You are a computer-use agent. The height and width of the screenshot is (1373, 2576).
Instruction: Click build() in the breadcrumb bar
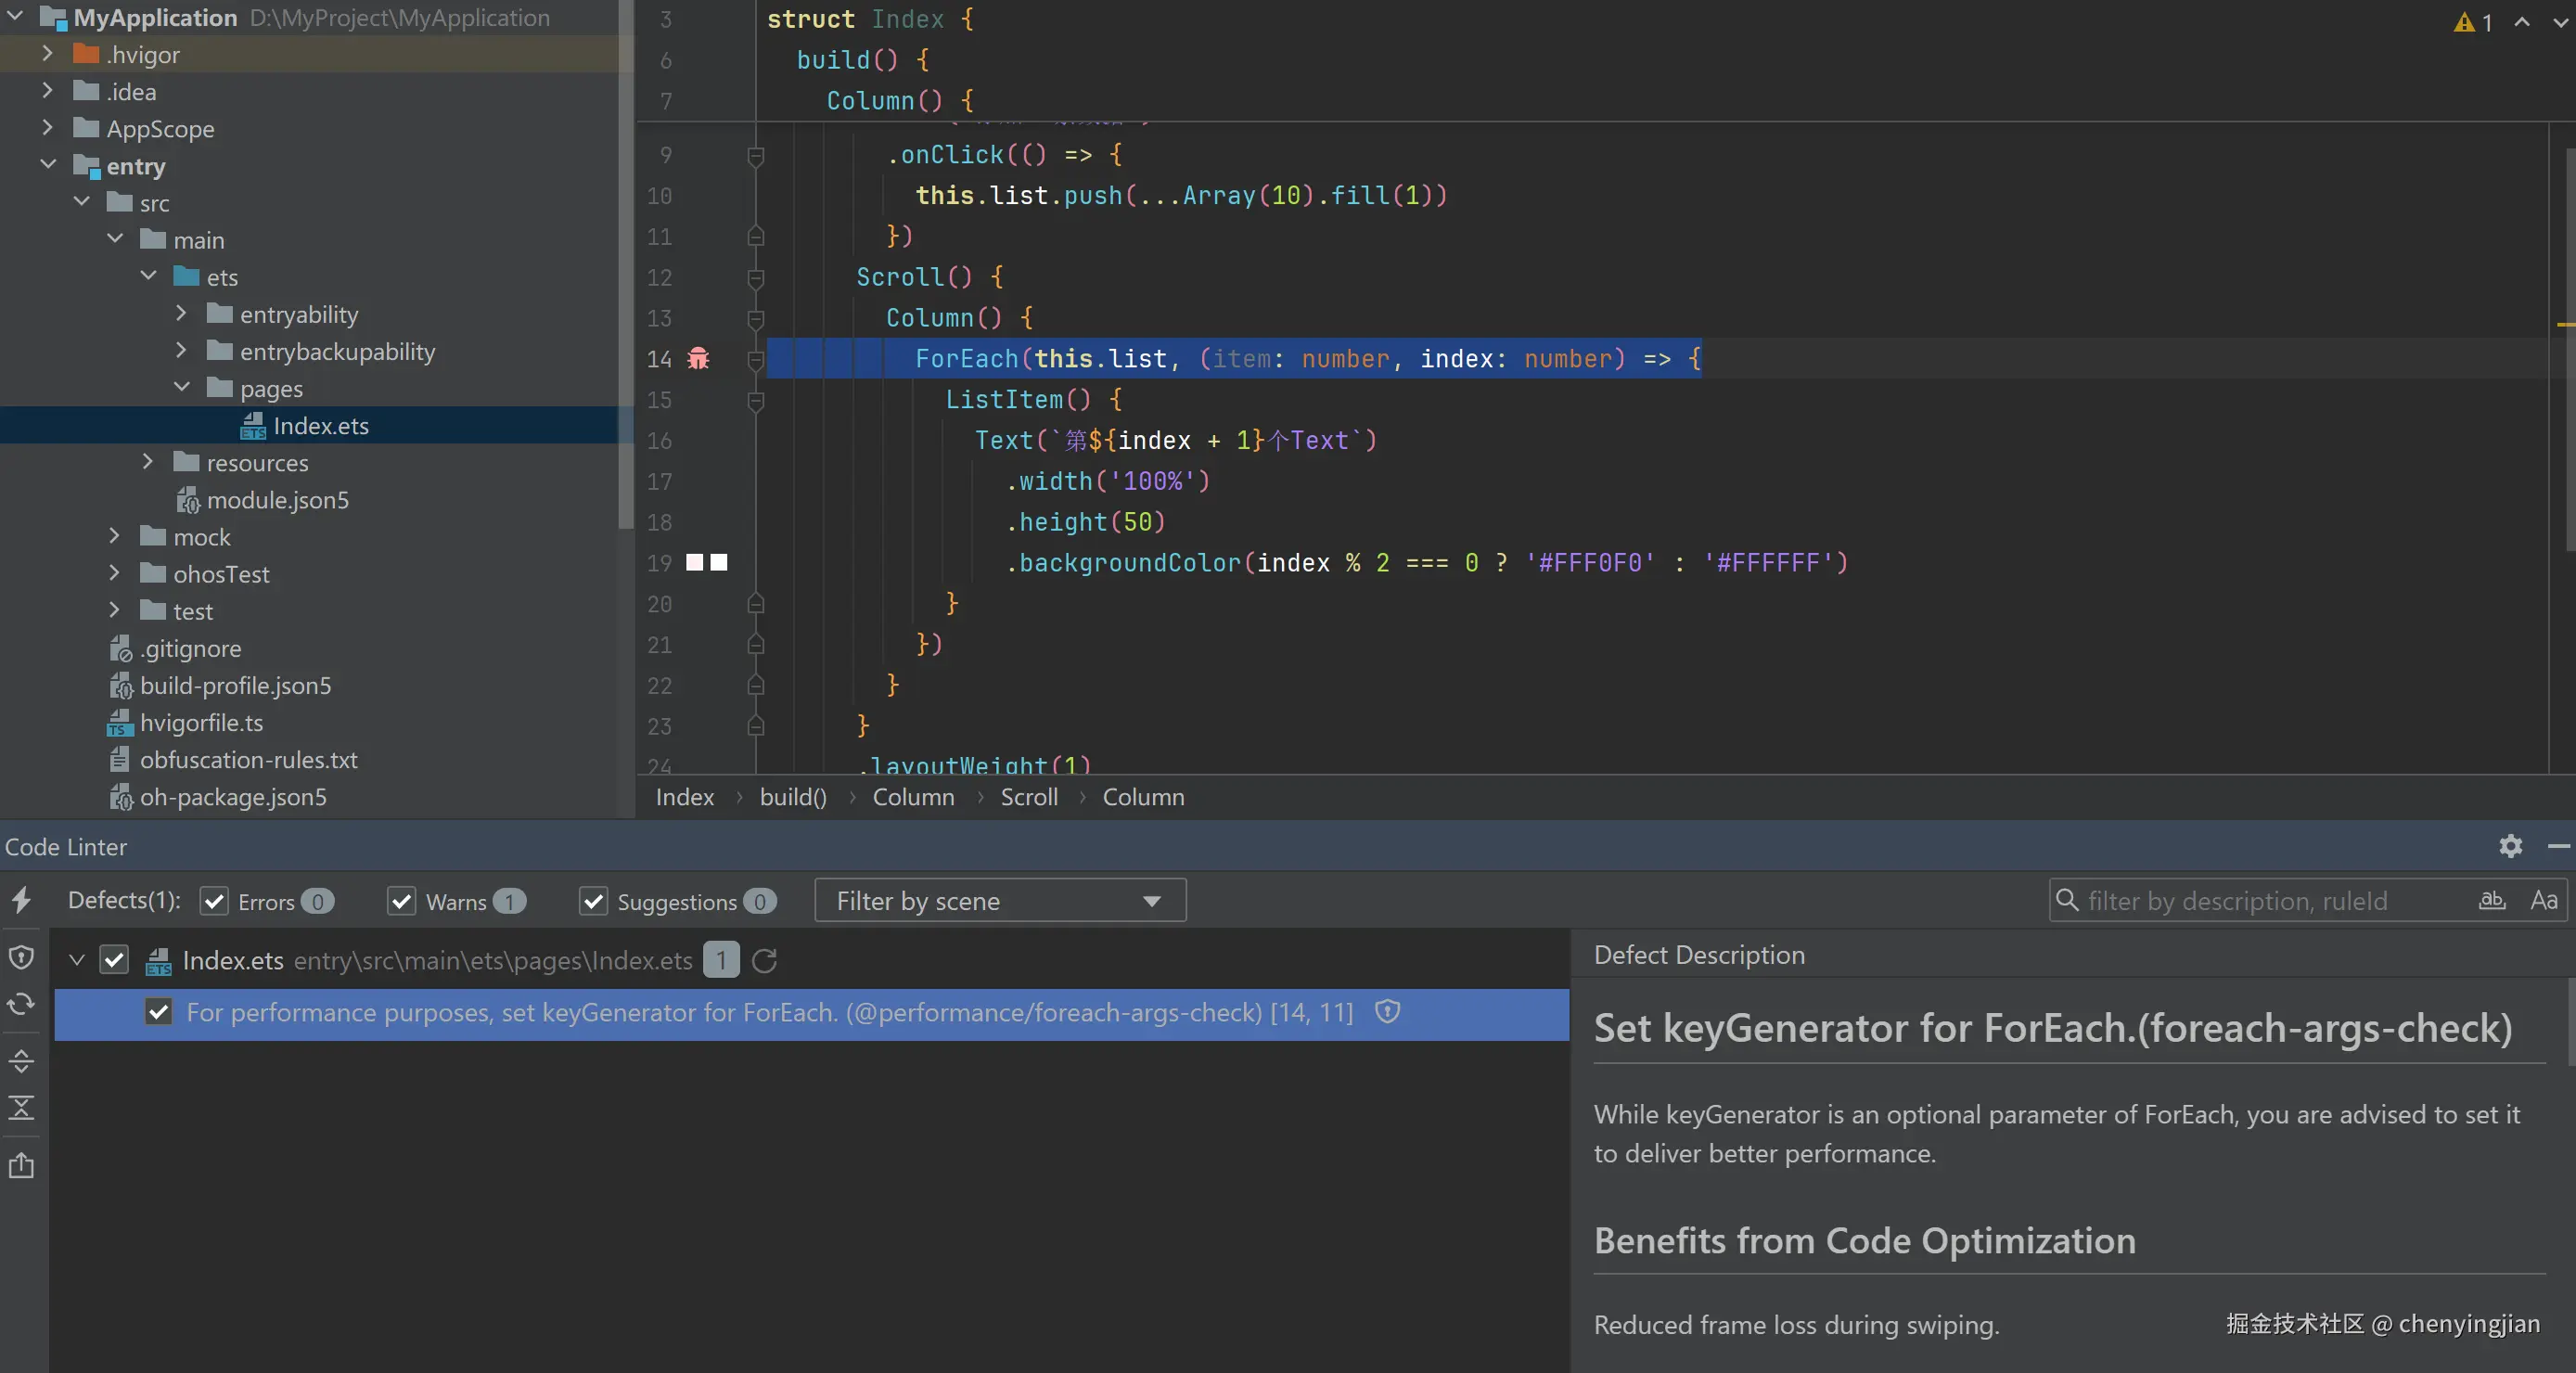tap(793, 797)
